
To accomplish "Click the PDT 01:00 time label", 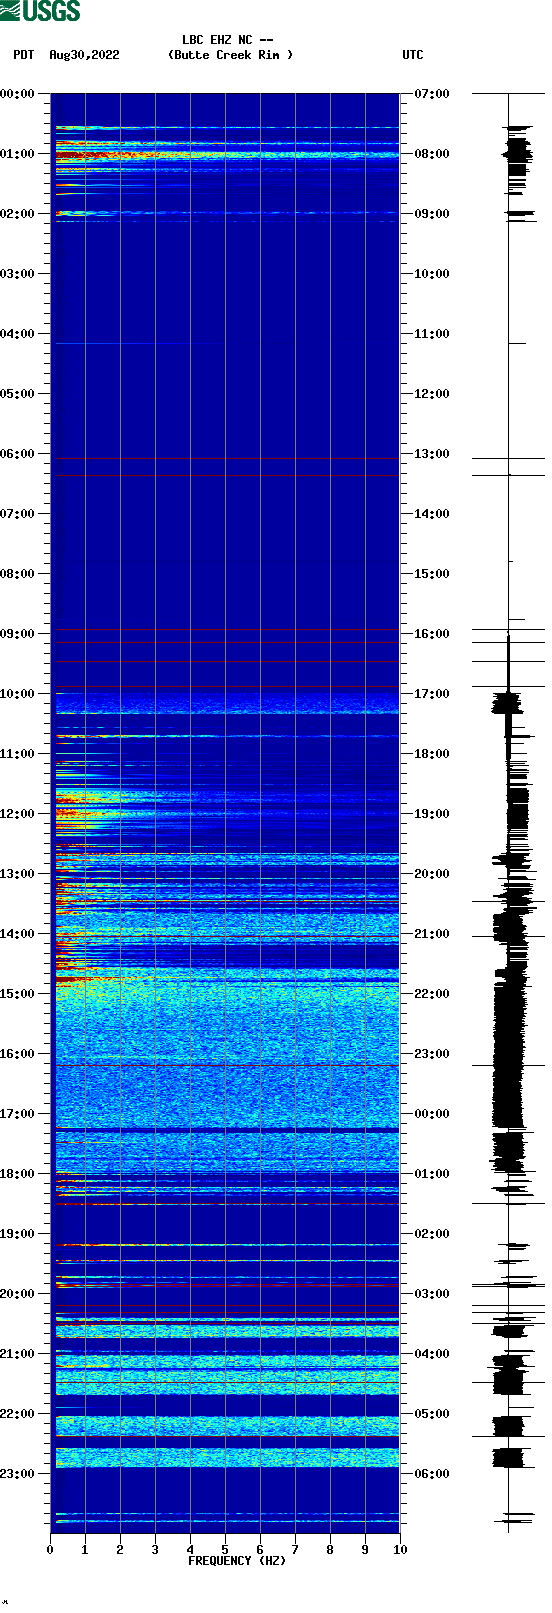I will tap(18, 154).
